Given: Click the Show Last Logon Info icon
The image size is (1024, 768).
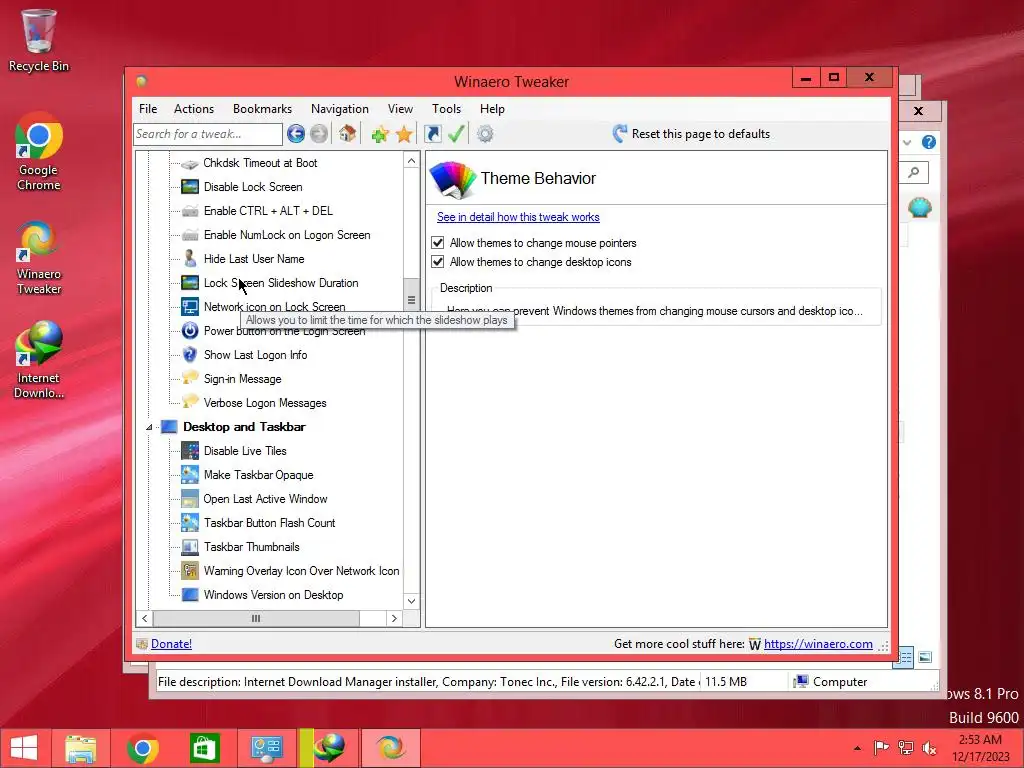Looking at the screenshot, I should [x=190, y=355].
